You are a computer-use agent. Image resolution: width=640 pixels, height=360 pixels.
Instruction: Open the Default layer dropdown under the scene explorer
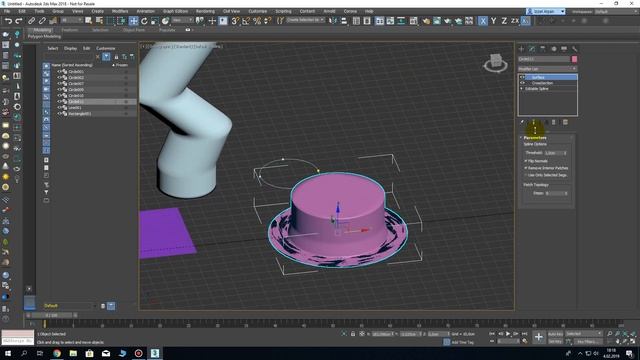(70, 306)
